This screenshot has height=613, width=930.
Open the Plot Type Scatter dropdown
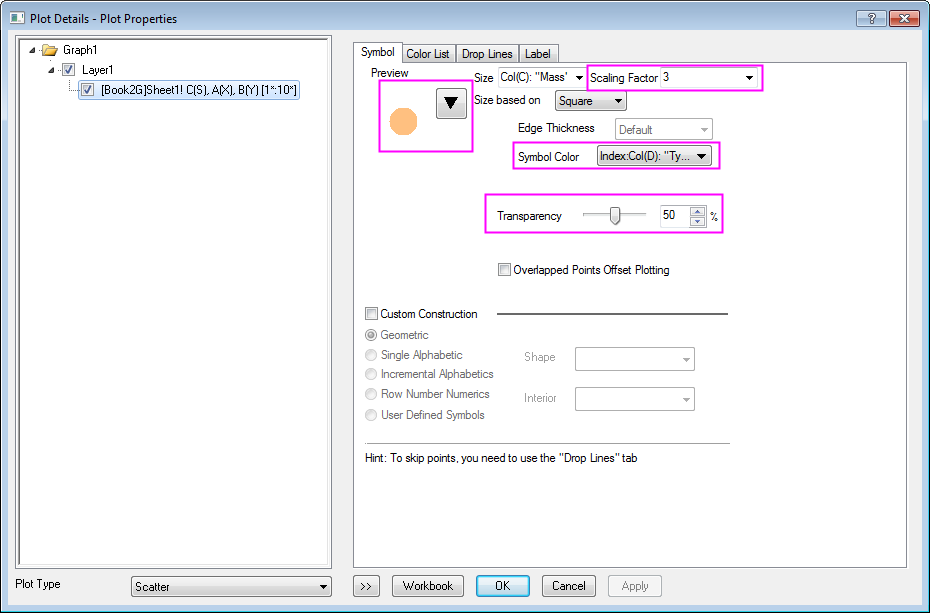coord(232,587)
